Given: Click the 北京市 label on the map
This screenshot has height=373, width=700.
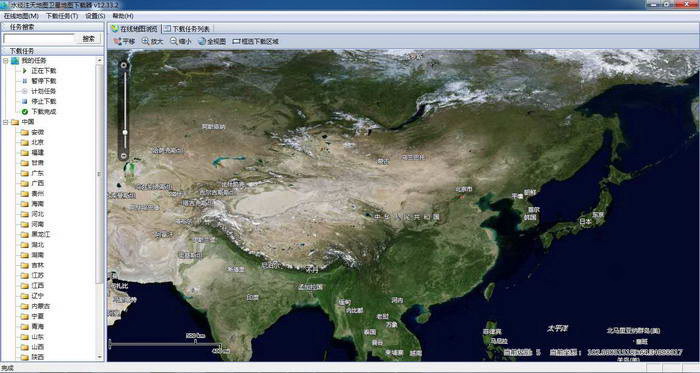Looking at the screenshot, I should [x=463, y=189].
